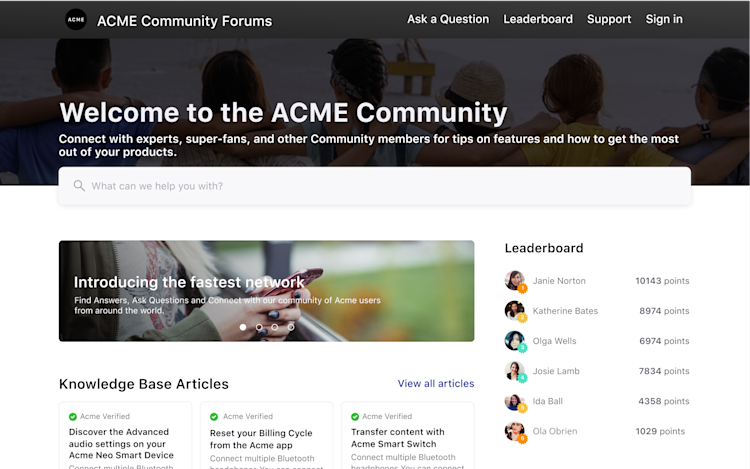Open Olga Wells' profile picture
The image size is (750, 469).
coord(515,340)
